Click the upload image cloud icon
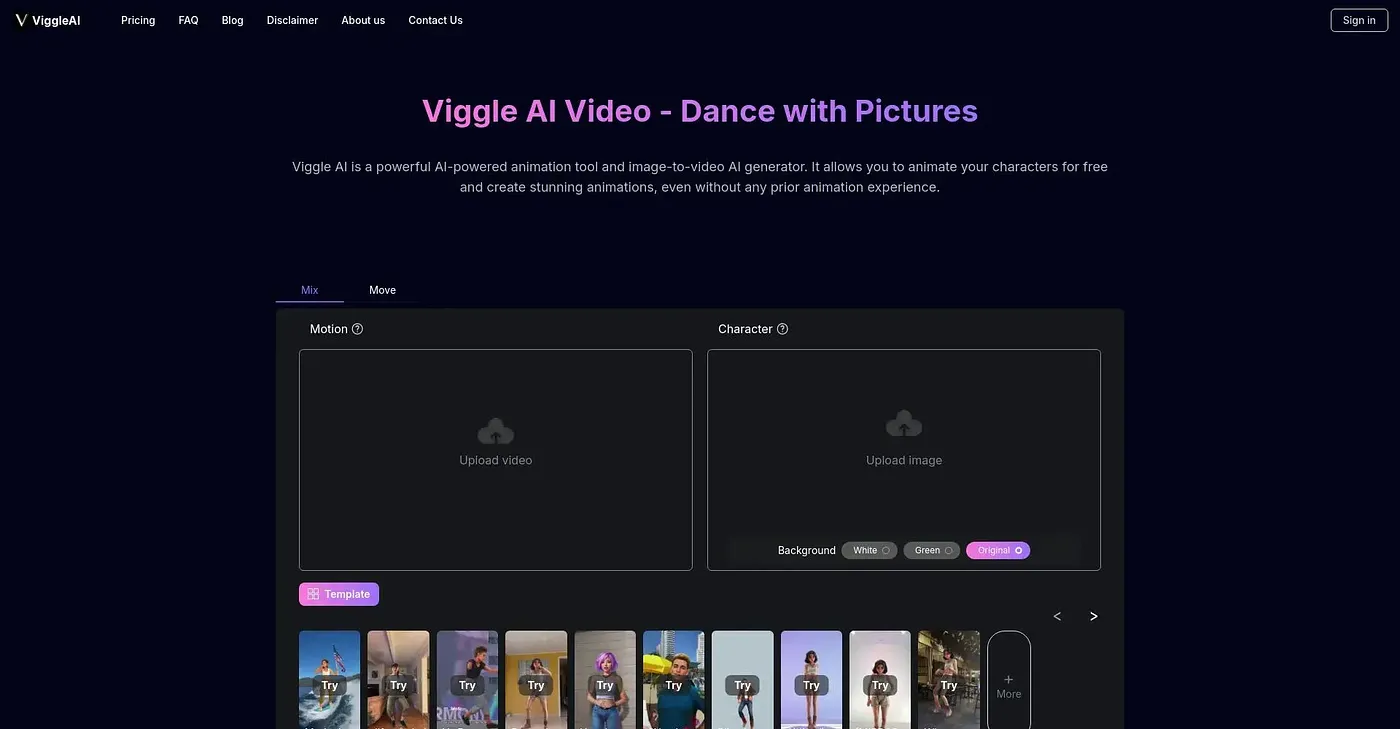Screen dimensions: 1400x729 pos(904,424)
